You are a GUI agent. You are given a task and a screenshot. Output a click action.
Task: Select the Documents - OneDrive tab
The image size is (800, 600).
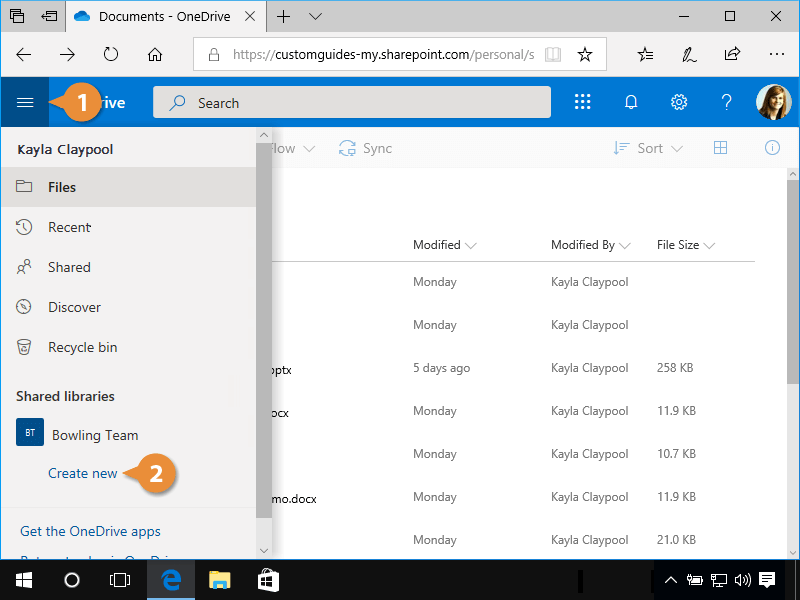(x=165, y=16)
